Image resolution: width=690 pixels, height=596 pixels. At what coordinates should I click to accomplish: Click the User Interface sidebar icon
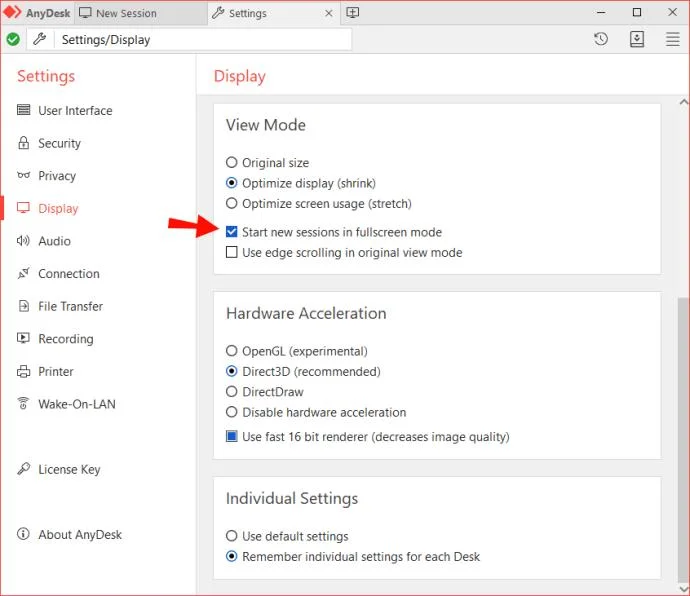[23, 110]
